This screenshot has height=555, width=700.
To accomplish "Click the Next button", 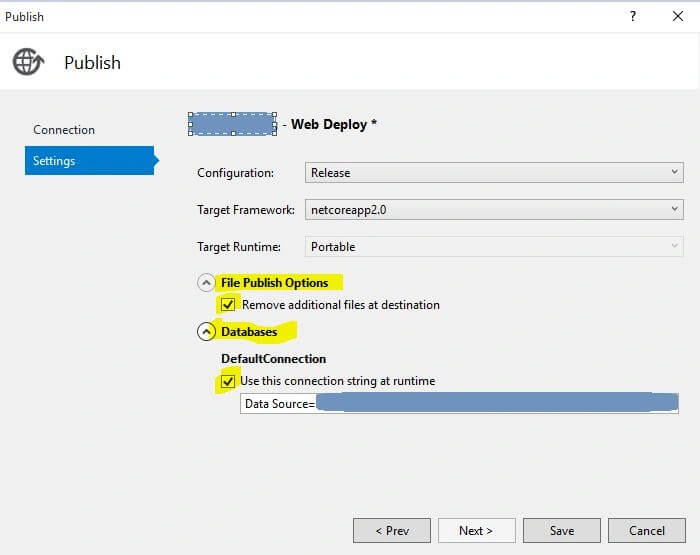I will [476, 531].
